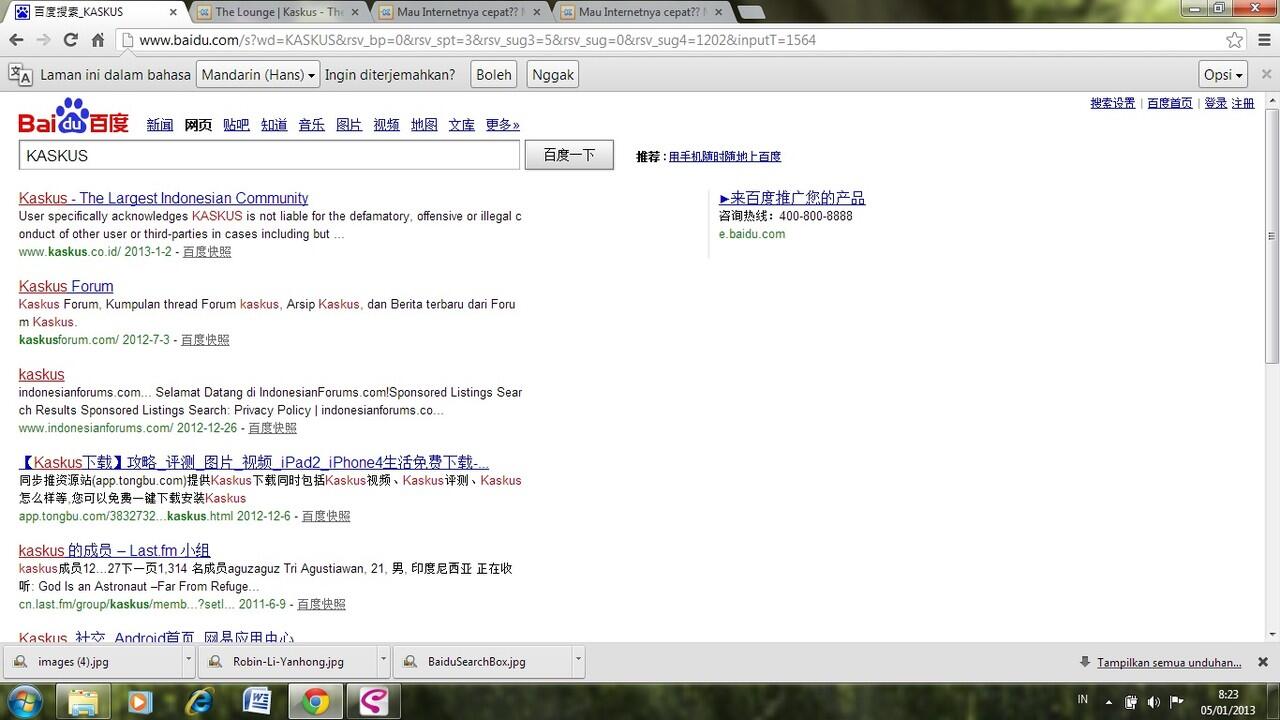Bookmark this page with the star icon
Screen dimensions: 1280x720
[1235, 40]
